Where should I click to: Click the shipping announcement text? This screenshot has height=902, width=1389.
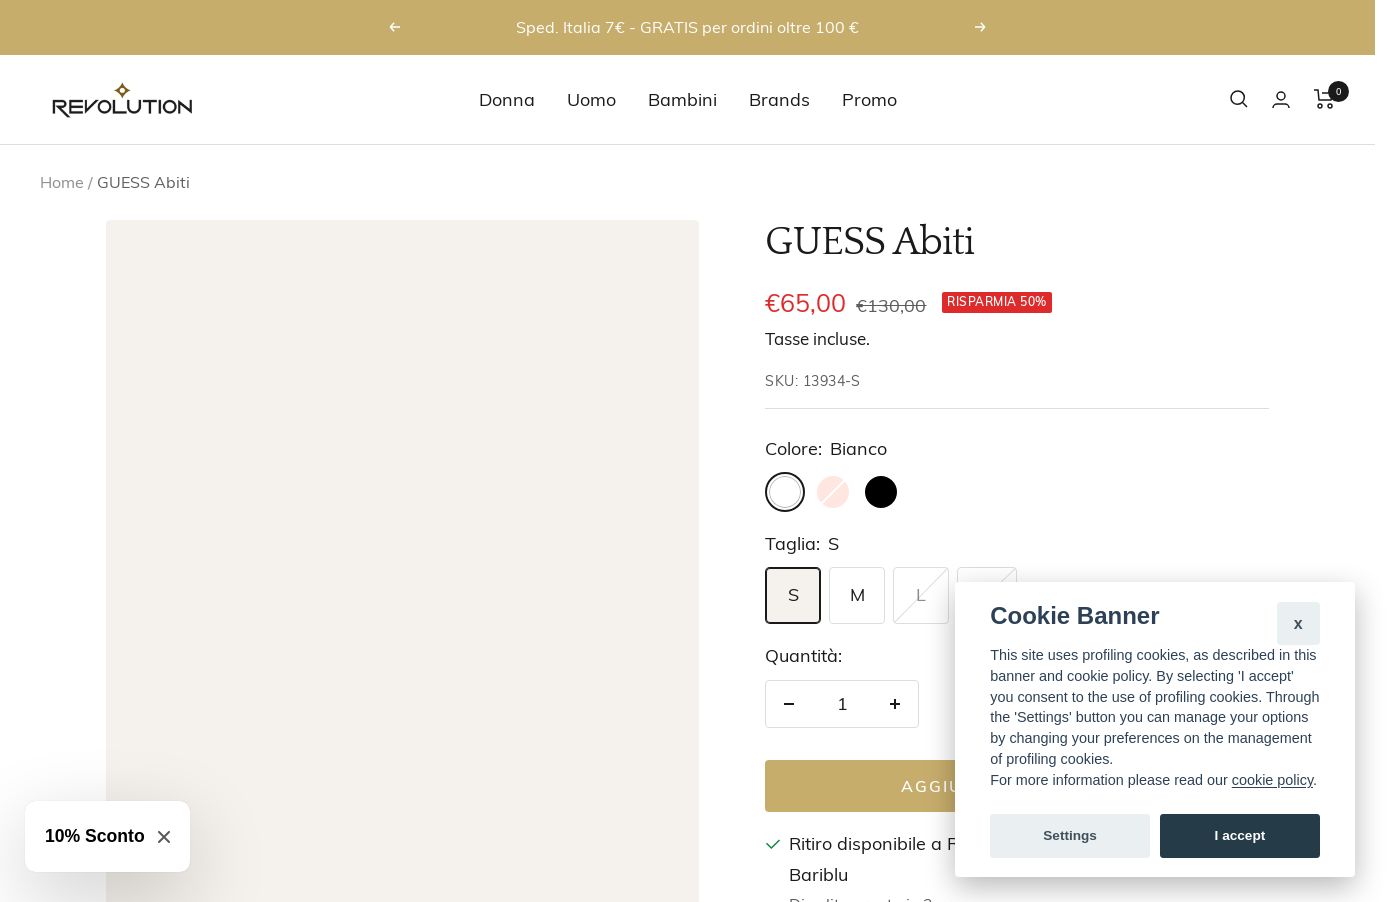pos(687,27)
